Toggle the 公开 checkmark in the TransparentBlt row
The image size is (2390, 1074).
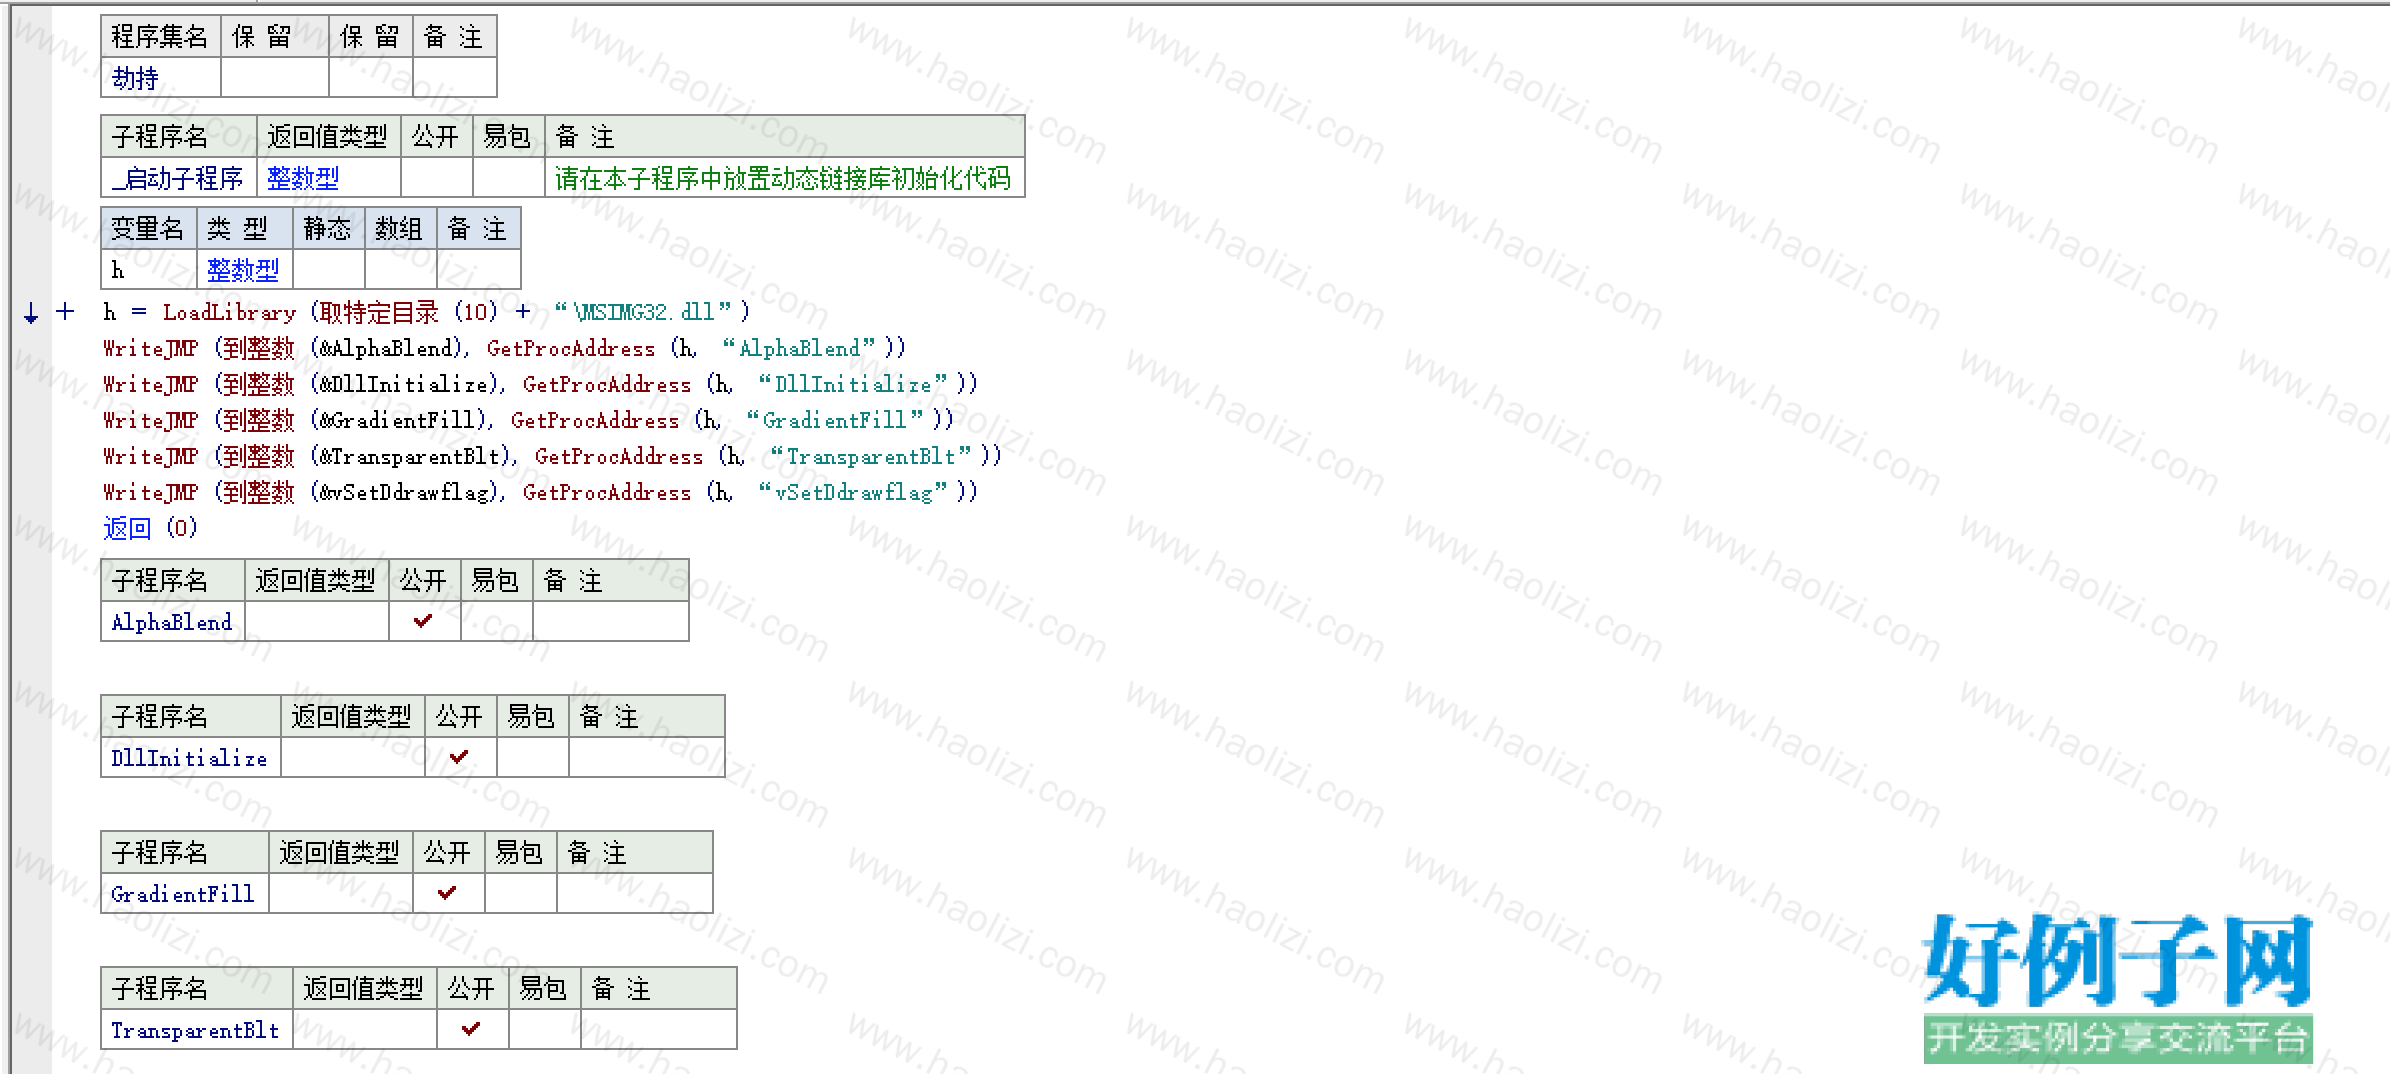coord(471,1029)
